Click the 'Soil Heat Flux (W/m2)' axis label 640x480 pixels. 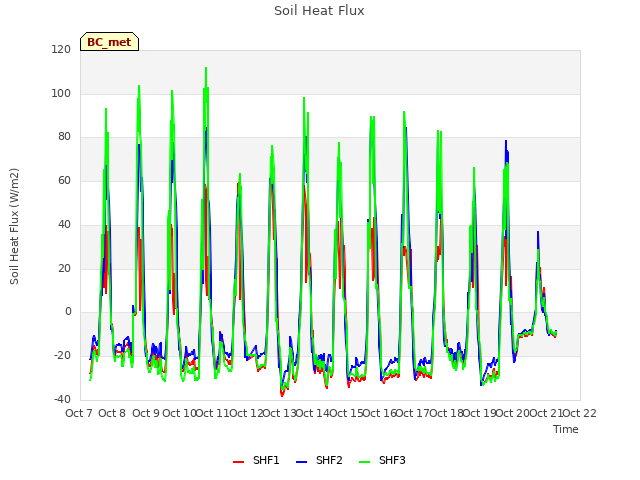[14, 226]
